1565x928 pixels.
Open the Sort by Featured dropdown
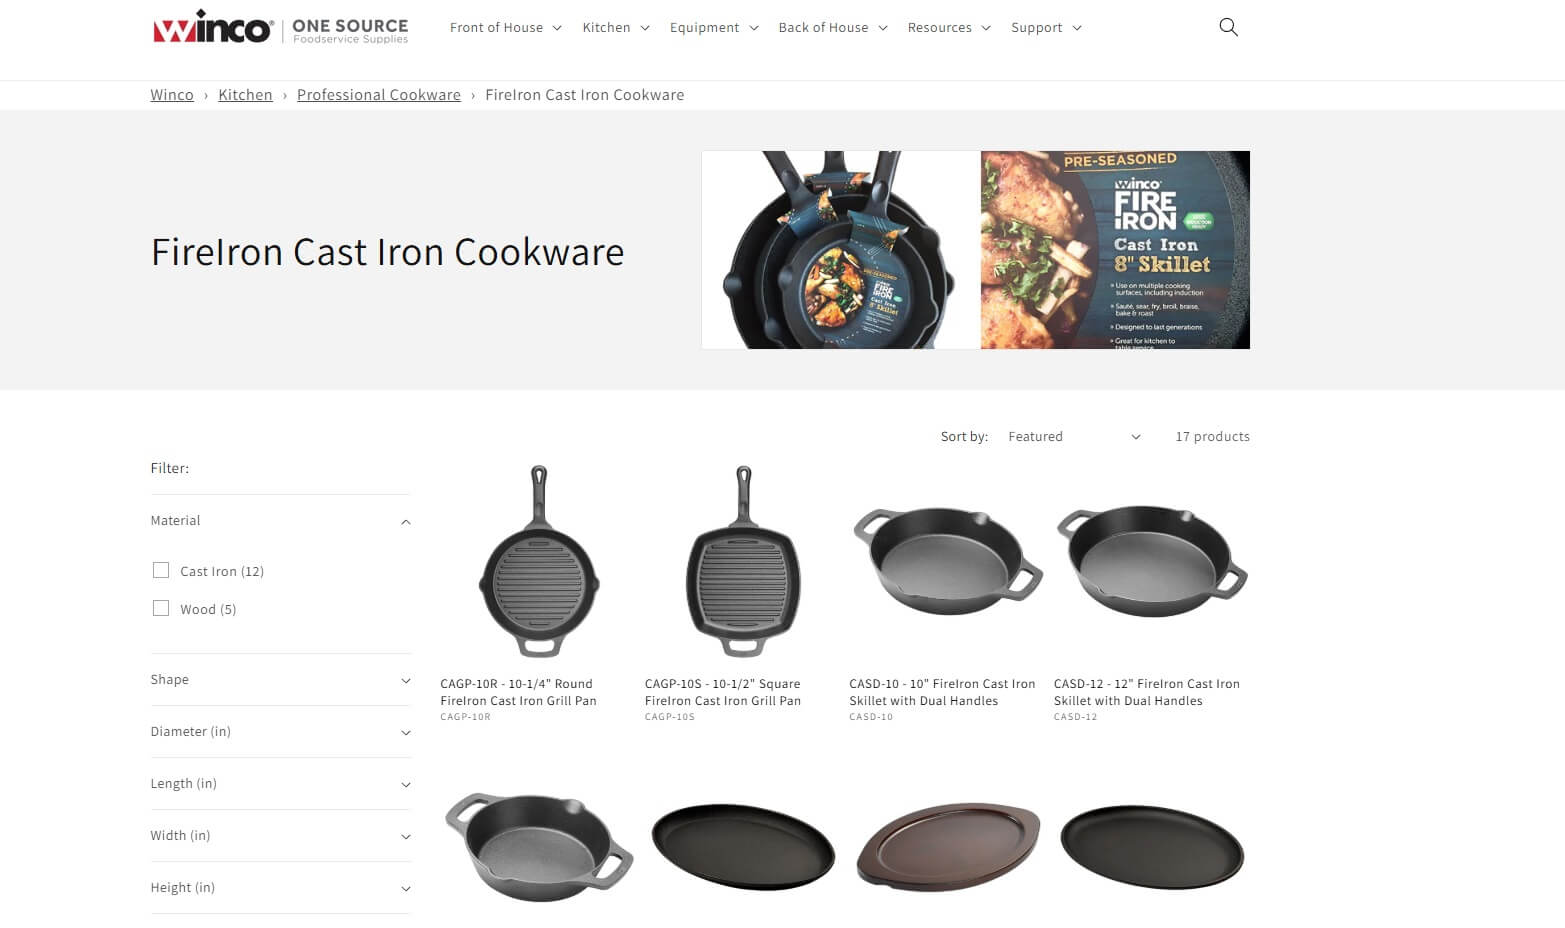pyautogui.click(x=1075, y=436)
